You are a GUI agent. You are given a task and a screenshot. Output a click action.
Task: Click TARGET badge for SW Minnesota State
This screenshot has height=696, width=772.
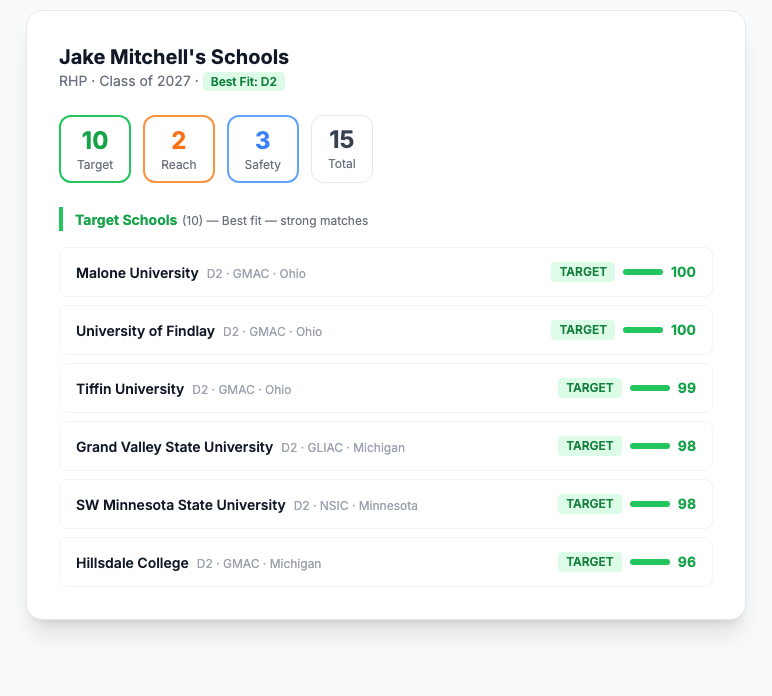pos(590,504)
